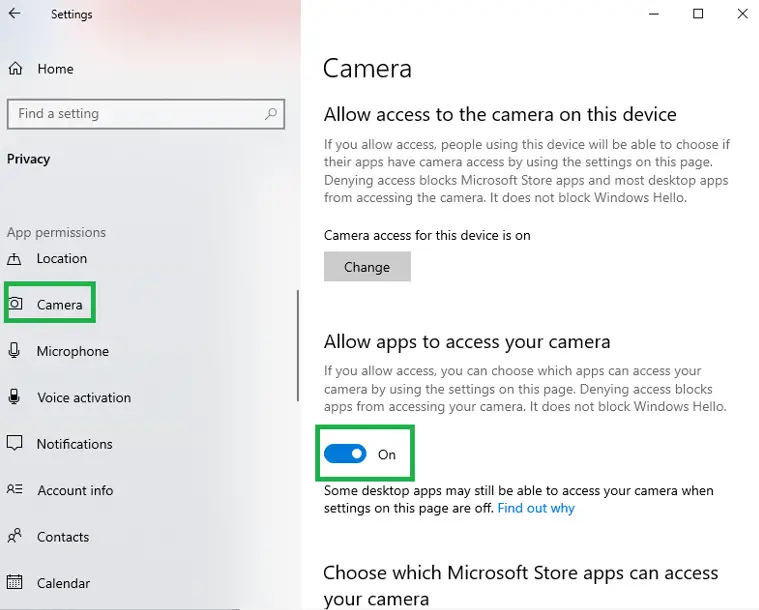The image size is (759, 610).
Task: Click the back arrow icon in Settings
Action: coord(15,13)
